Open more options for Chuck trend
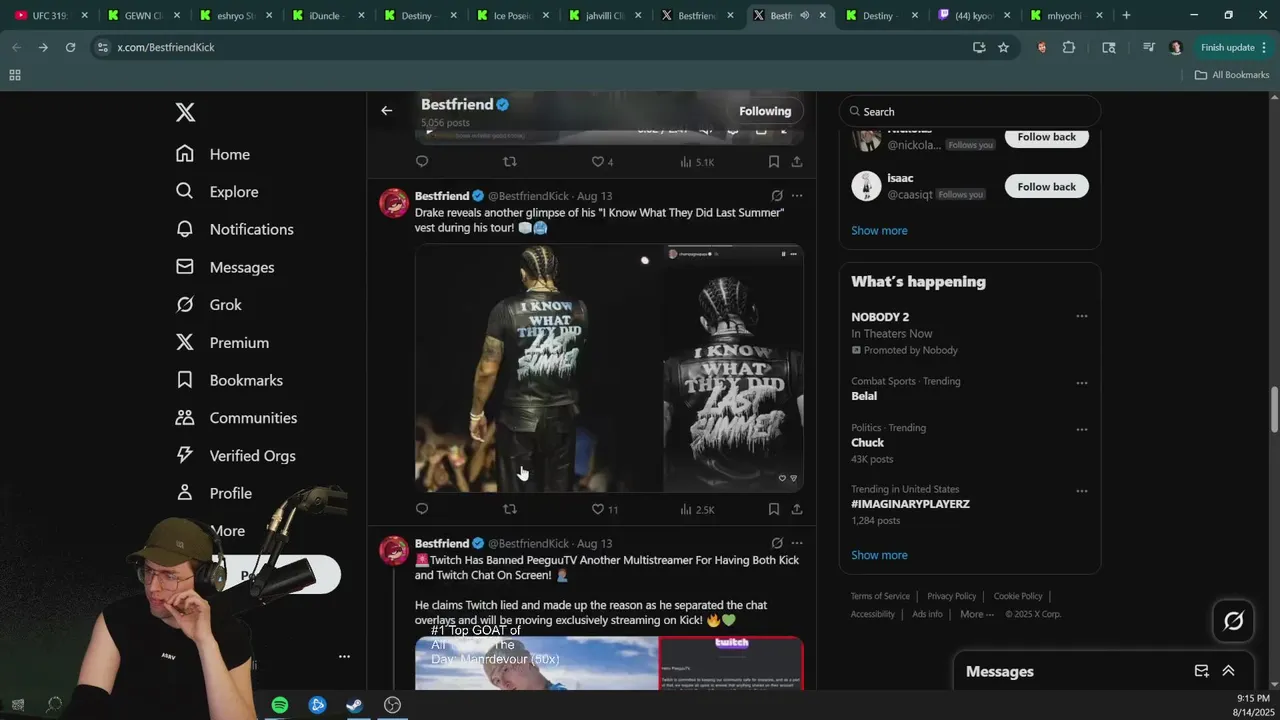Screen dimensions: 1280x720 coord(1081,430)
